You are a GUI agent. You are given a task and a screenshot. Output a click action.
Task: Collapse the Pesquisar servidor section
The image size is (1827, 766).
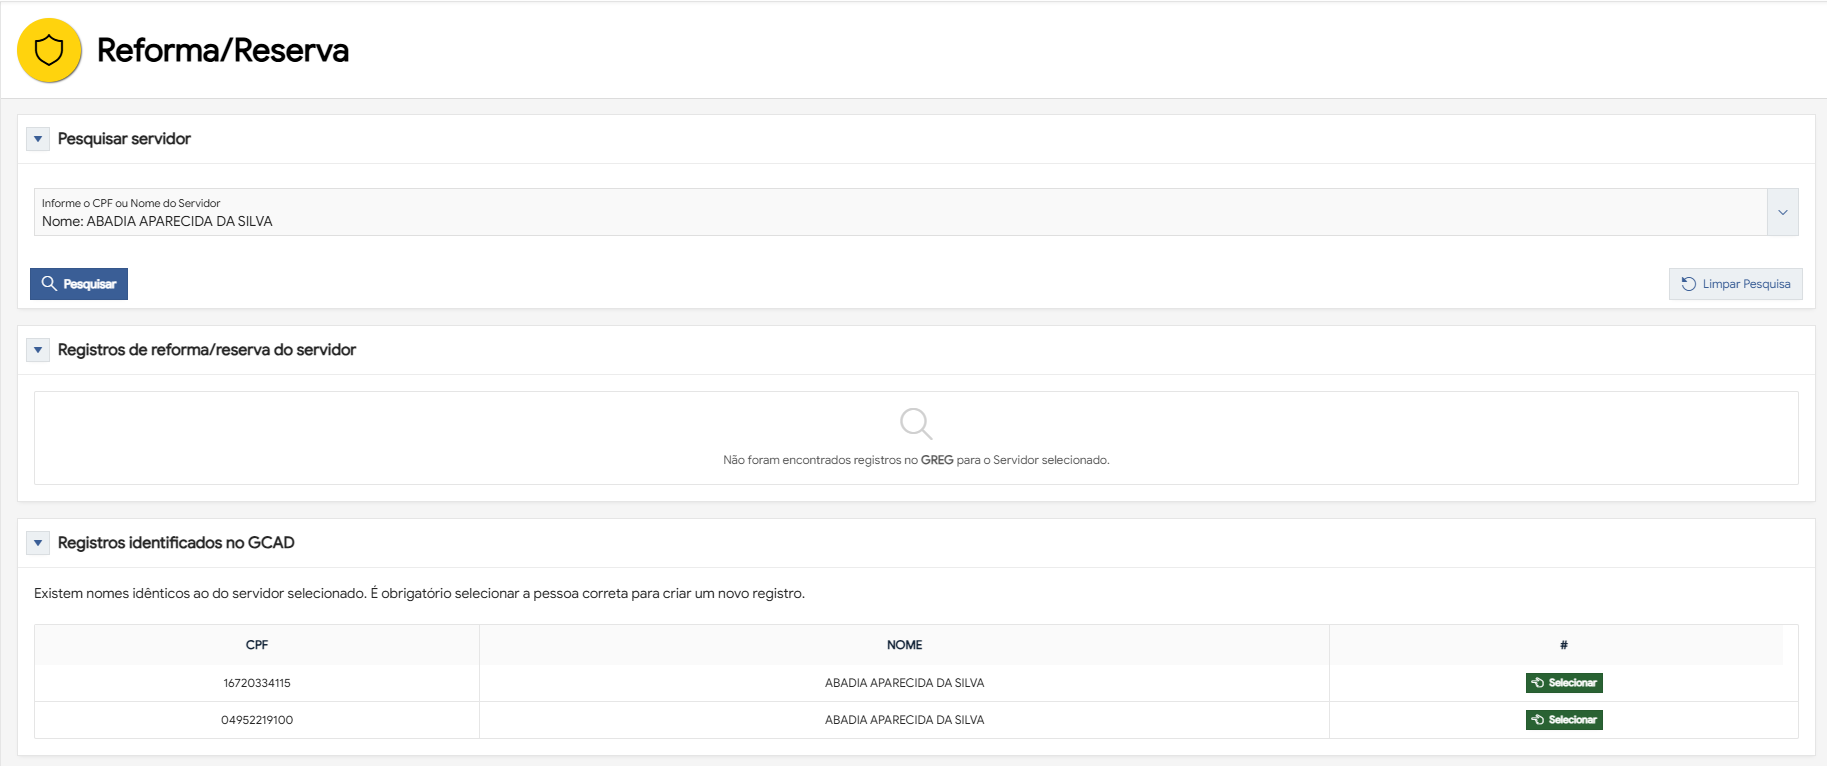(38, 139)
